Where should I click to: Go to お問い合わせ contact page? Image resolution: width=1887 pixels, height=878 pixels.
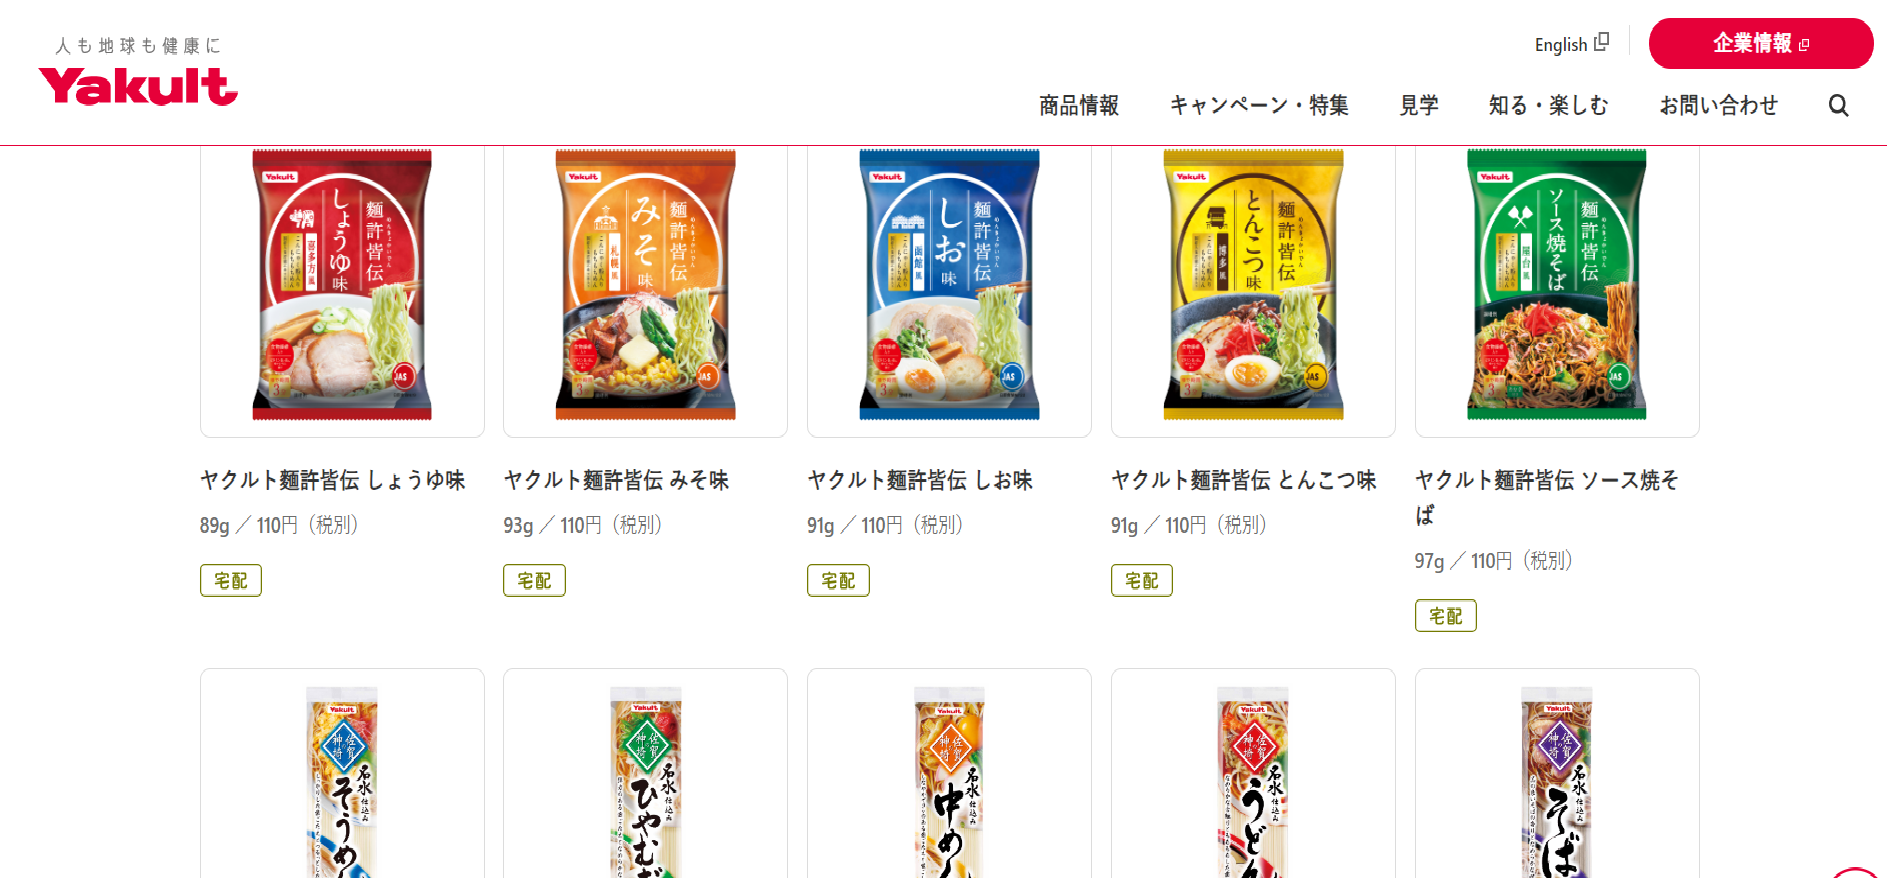coord(1718,105)
